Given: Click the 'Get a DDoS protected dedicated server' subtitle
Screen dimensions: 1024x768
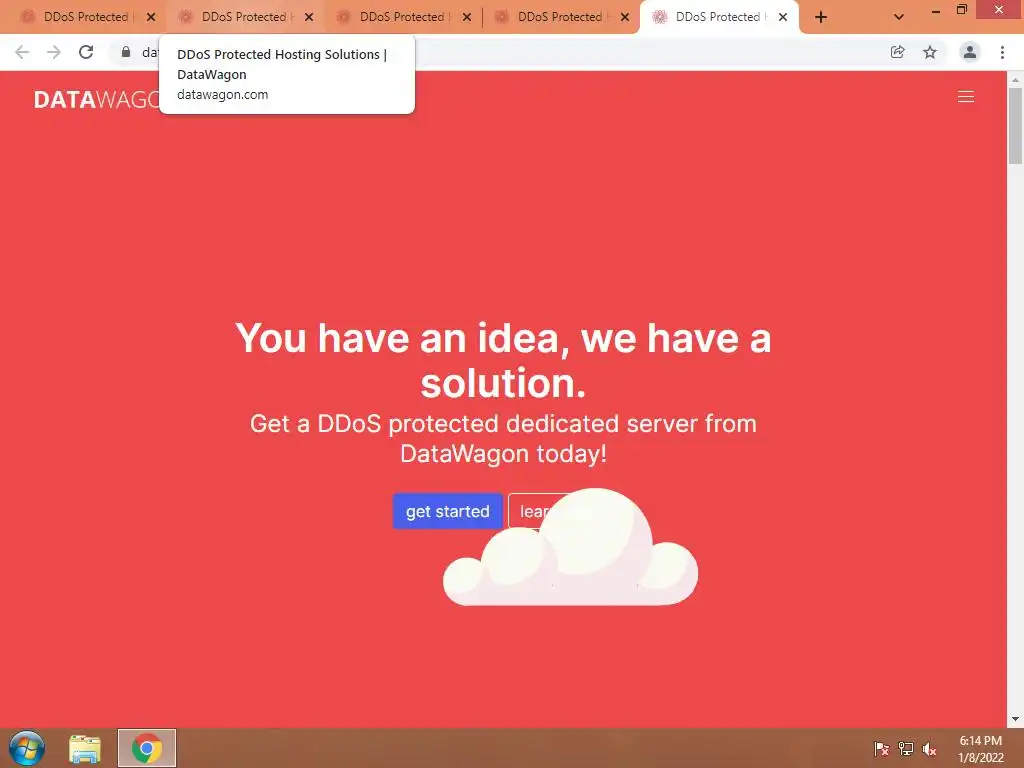Looking at the screenshot, I should [x=503, y=438].
